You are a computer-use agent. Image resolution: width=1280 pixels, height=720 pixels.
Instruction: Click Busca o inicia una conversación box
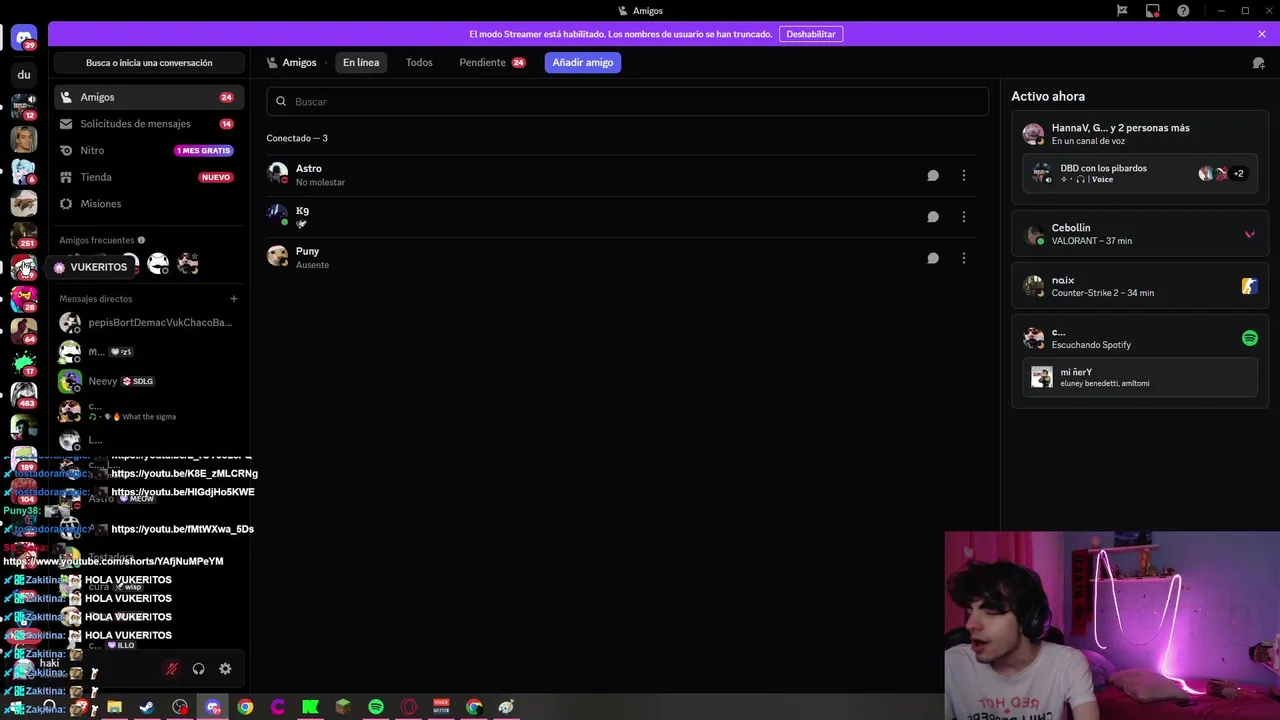coord(149,63)
